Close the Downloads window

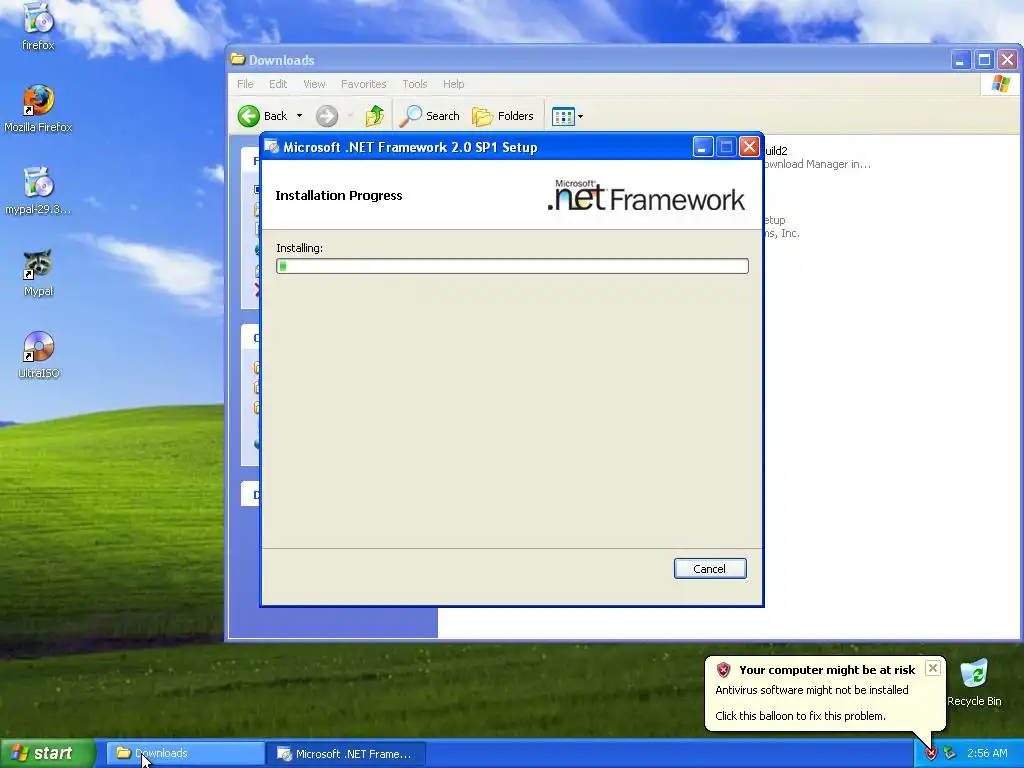[x=1007, y=60]
